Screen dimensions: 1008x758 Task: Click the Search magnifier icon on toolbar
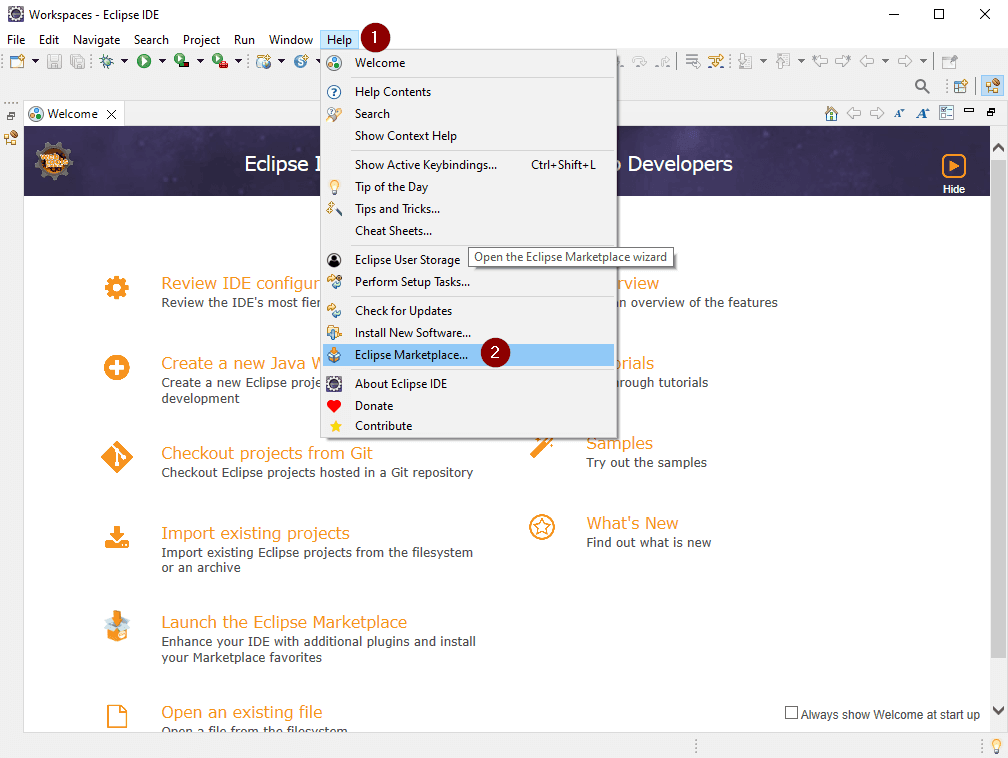coord(922,86)
